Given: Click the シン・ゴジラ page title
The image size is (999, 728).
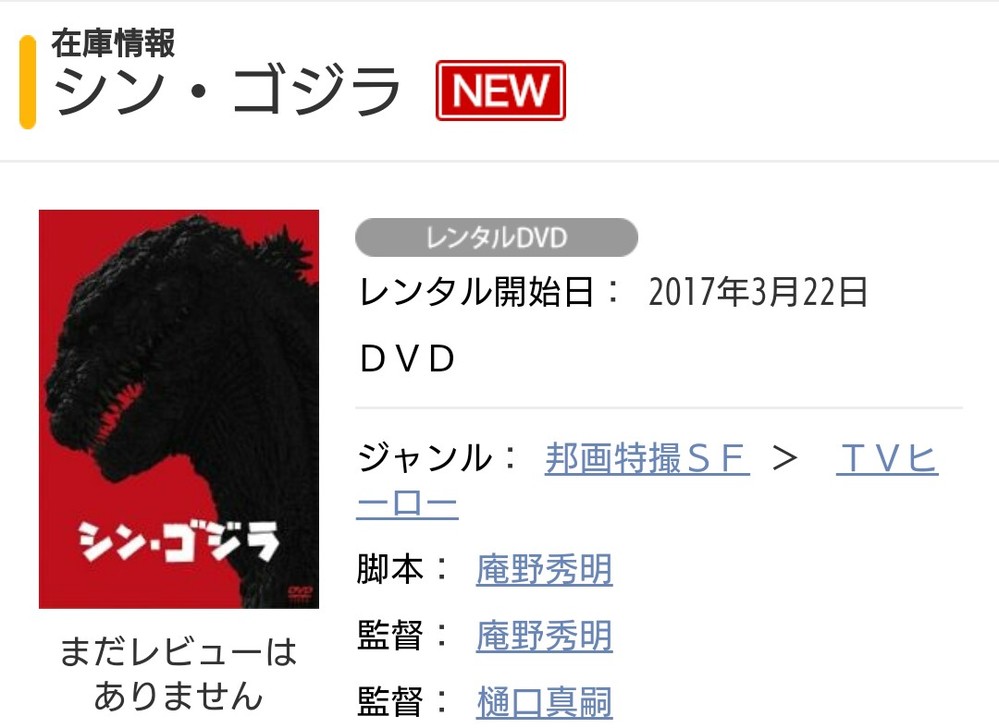Looking at the screenshot, I should (227, 90).
